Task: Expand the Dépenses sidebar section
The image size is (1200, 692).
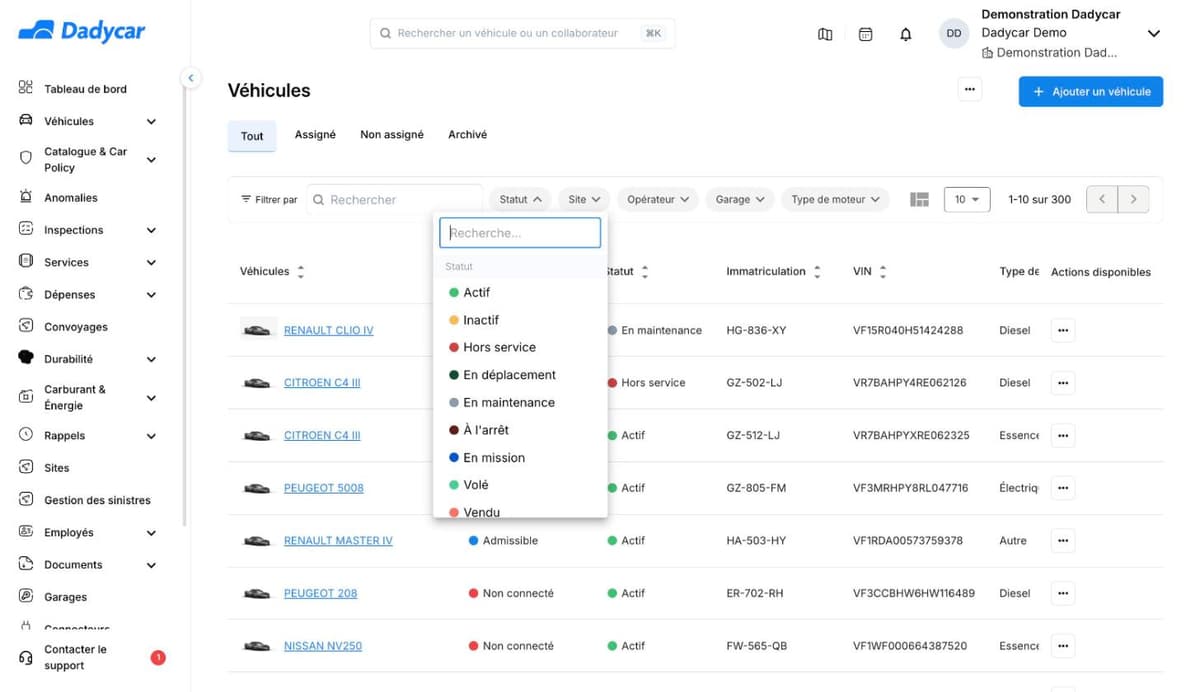Action: tap(151, 295)
